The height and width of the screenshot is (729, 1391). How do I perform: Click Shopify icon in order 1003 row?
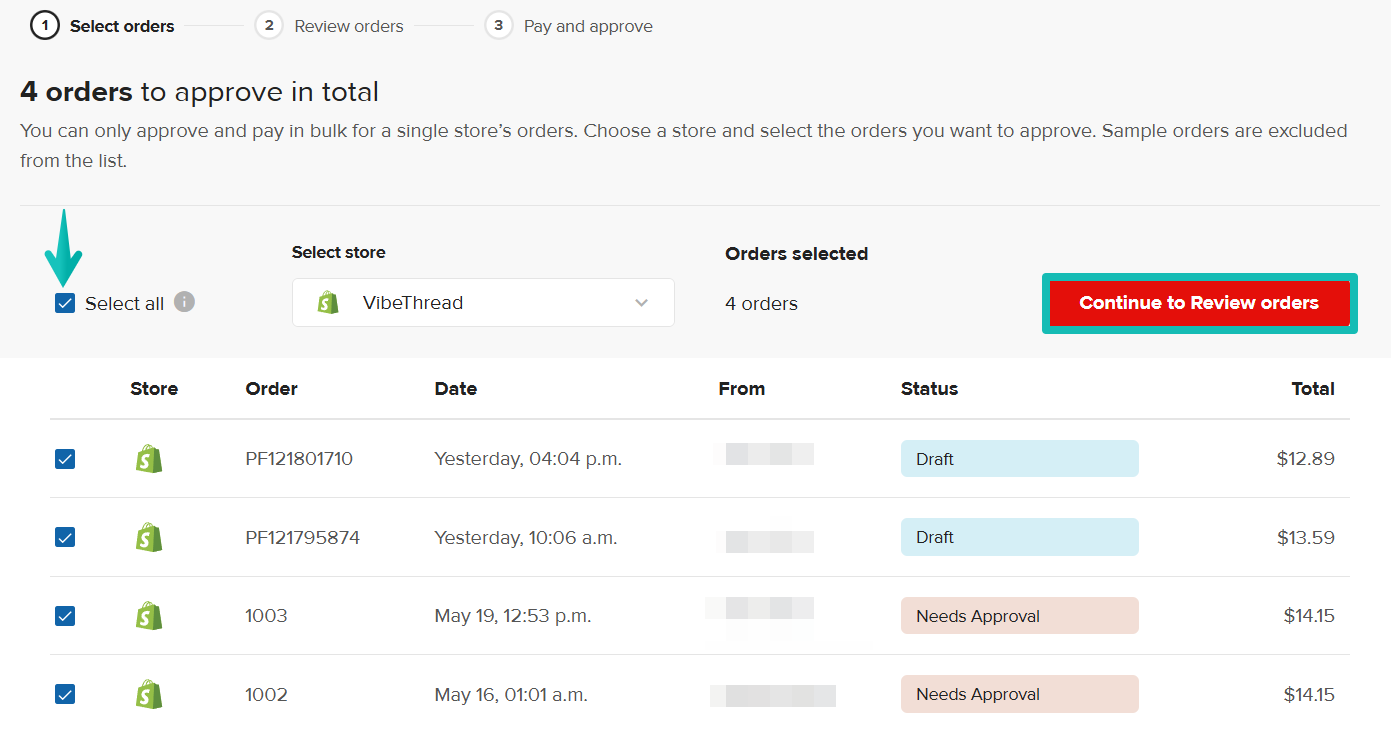(x=149, y=616)
